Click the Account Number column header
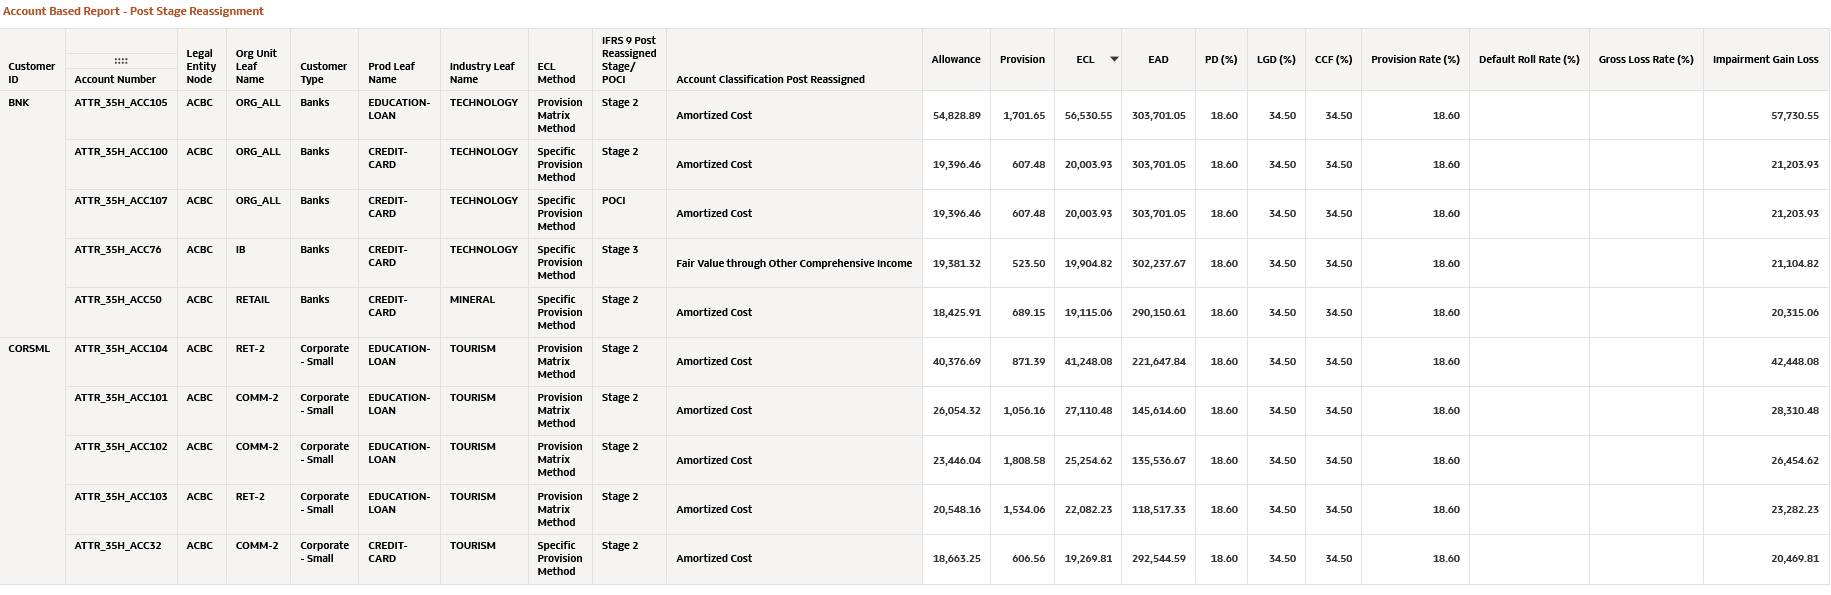 (115, 80)
